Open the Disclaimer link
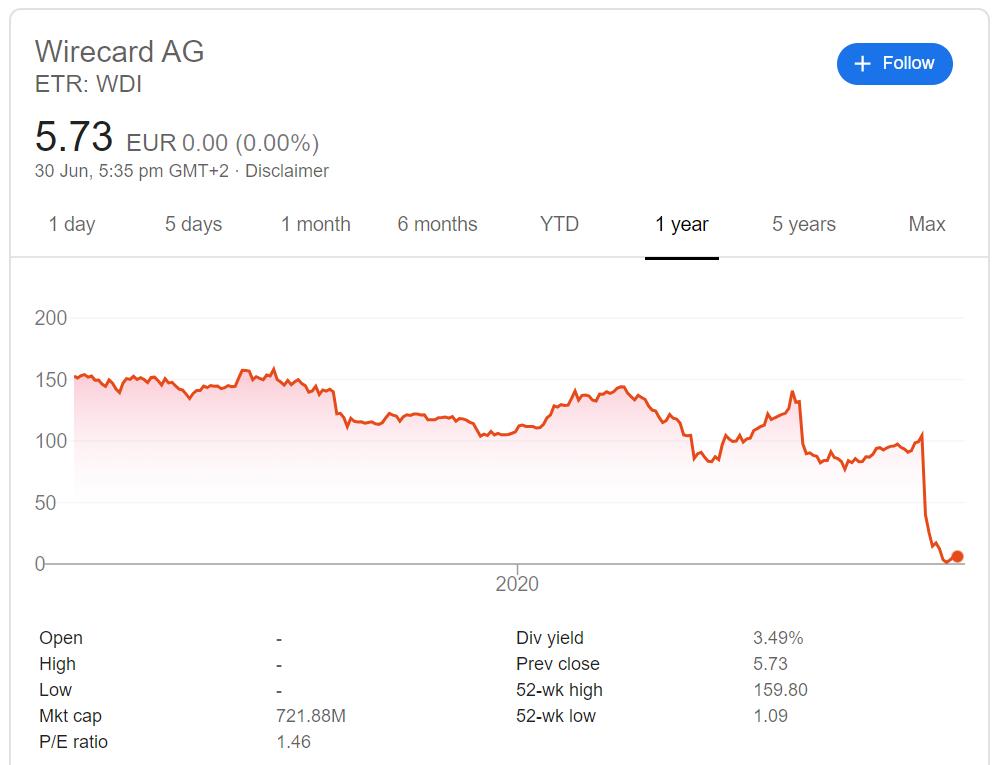The width and height of the screenshot is (998, 765). click(288, 171)
